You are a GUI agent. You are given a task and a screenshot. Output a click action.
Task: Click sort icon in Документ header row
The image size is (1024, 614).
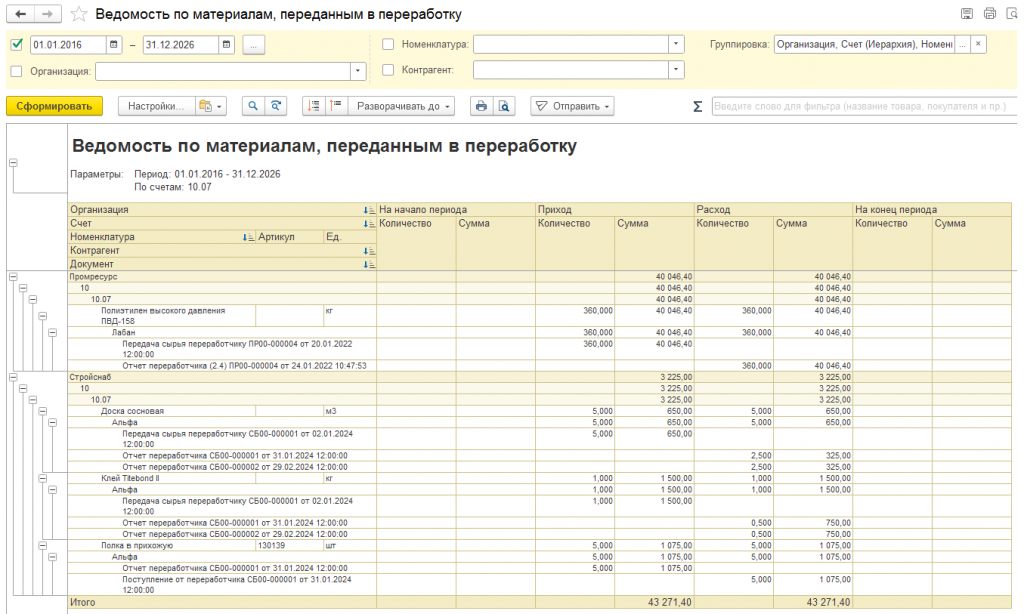369,265
